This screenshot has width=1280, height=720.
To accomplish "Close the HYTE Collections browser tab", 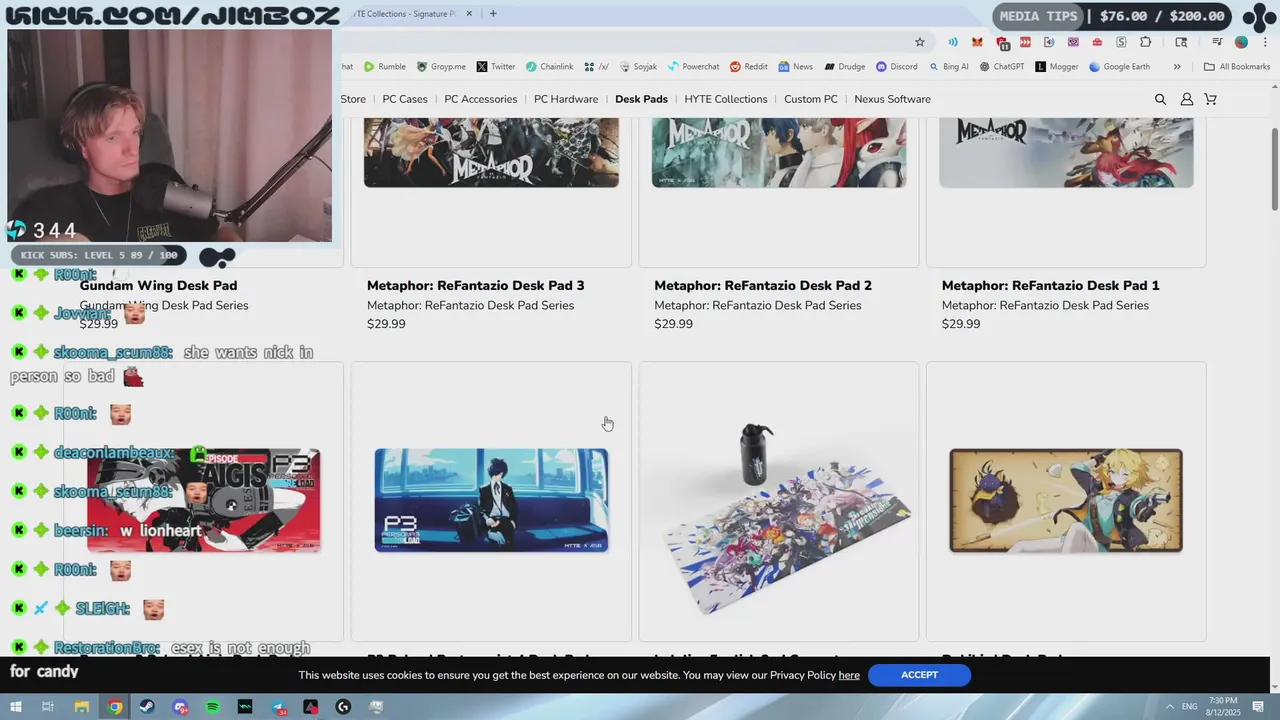I will (x=468, y=14).
